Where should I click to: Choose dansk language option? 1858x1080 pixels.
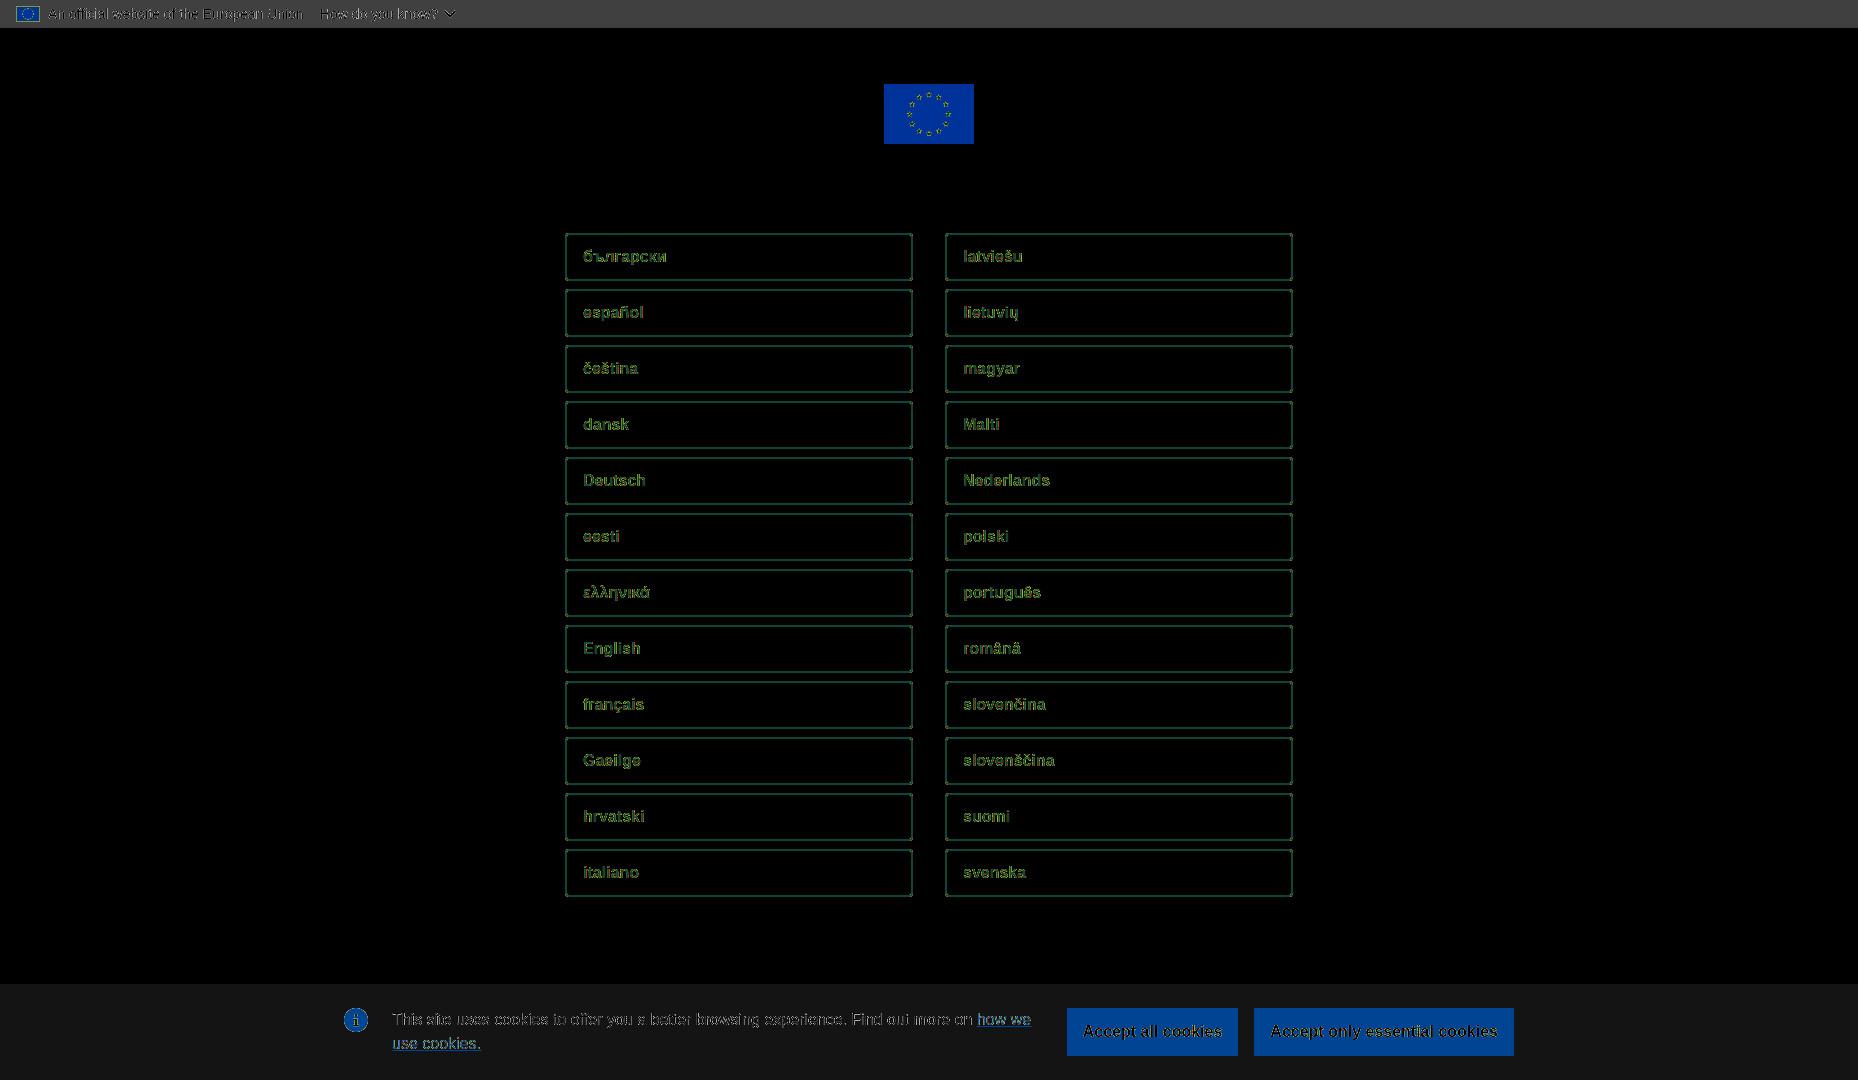739,425
